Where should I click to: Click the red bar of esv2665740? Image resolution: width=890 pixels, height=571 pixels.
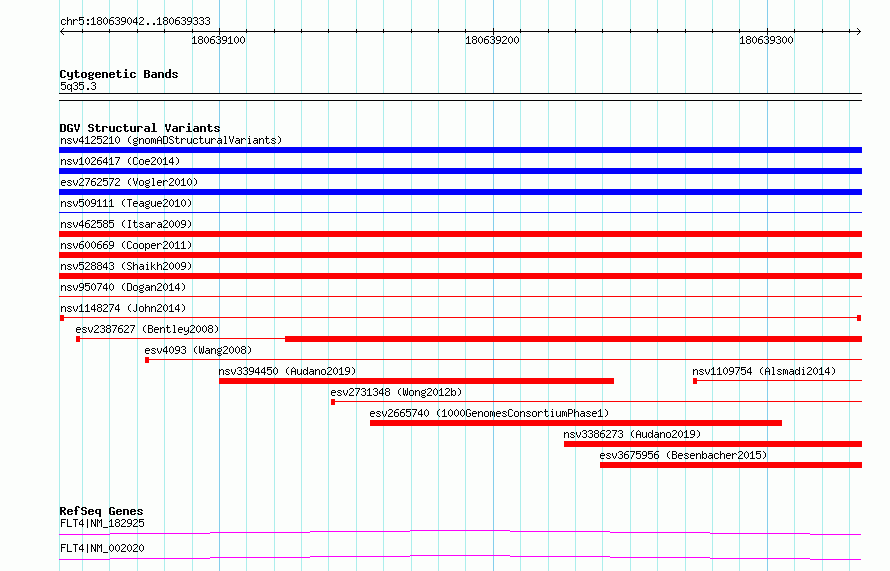576,423
